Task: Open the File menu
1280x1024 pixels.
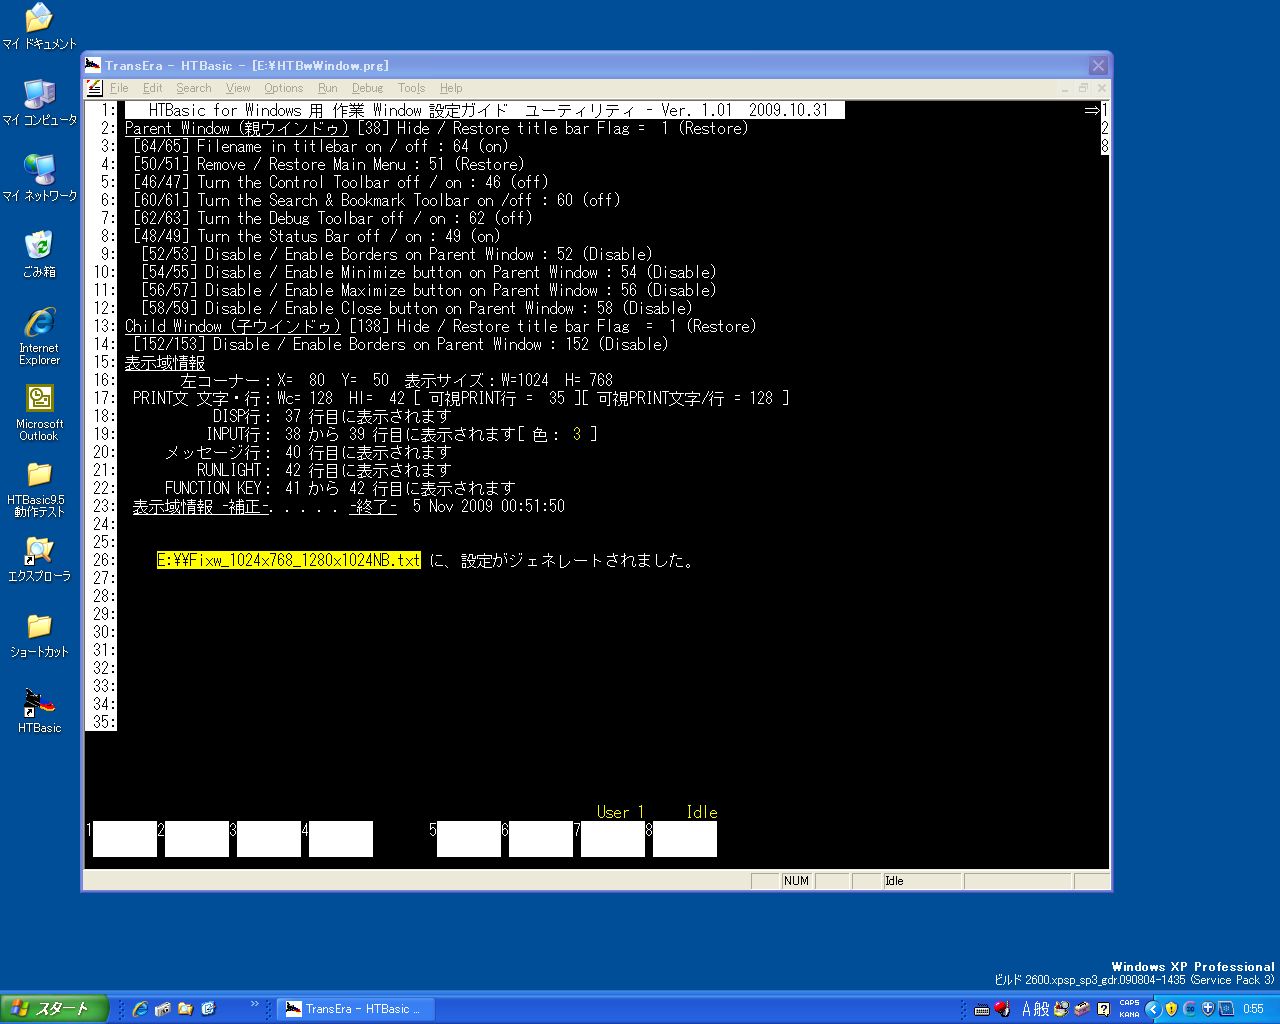Action: click(119, 88)
